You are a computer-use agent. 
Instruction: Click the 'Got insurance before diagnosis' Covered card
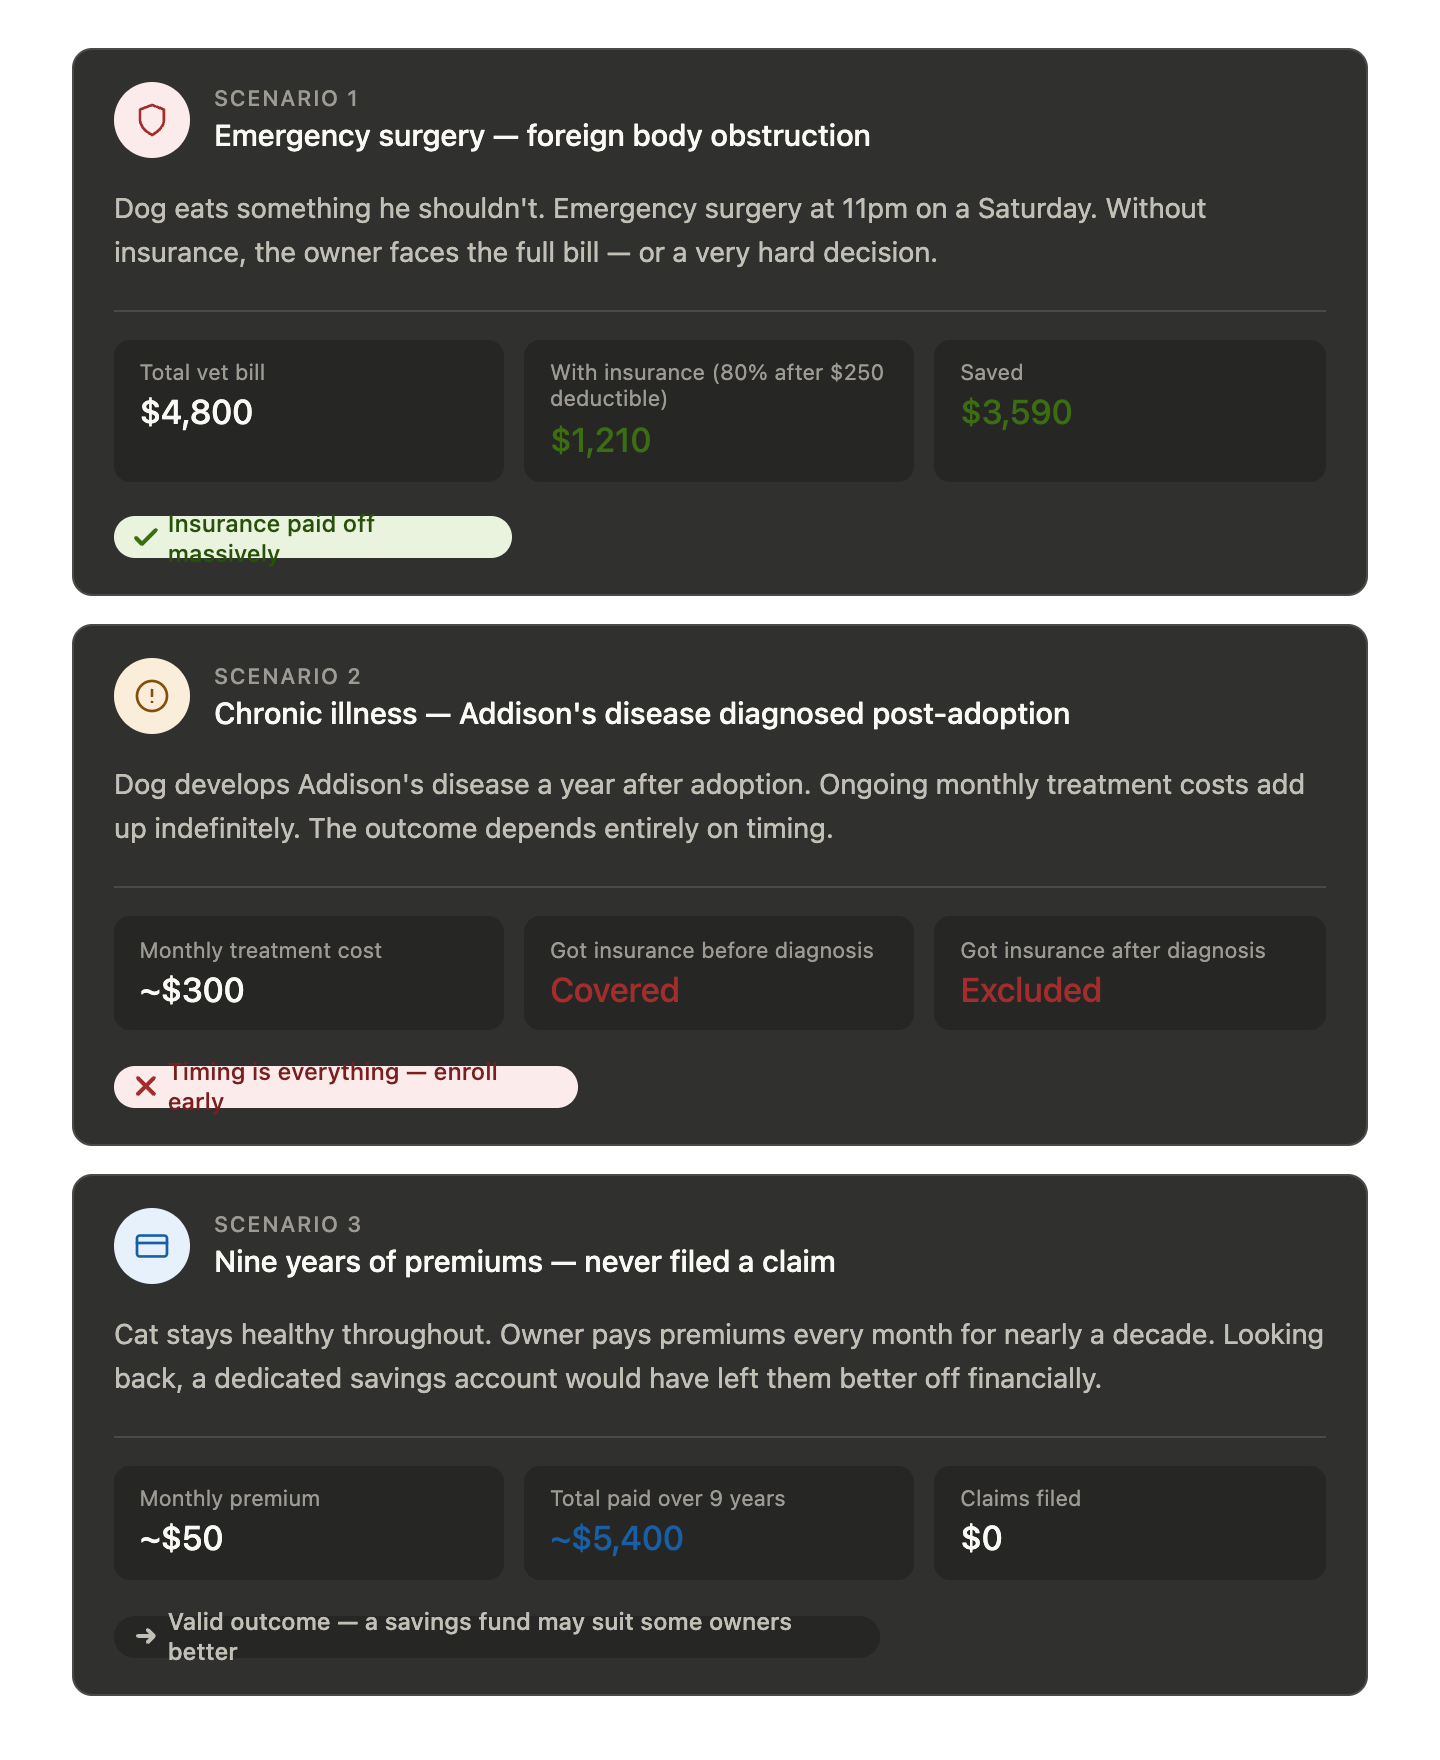718,973
